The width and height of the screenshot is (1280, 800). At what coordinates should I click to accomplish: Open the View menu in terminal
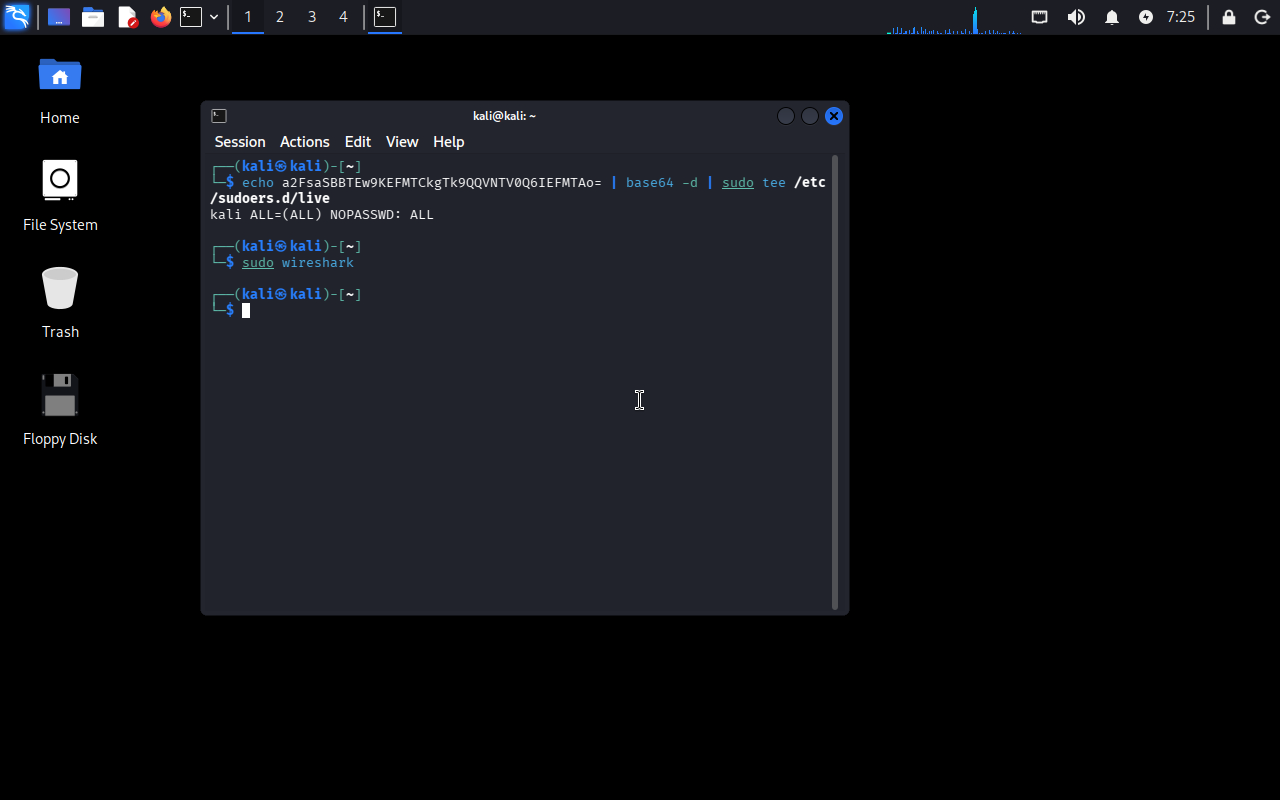402,142
